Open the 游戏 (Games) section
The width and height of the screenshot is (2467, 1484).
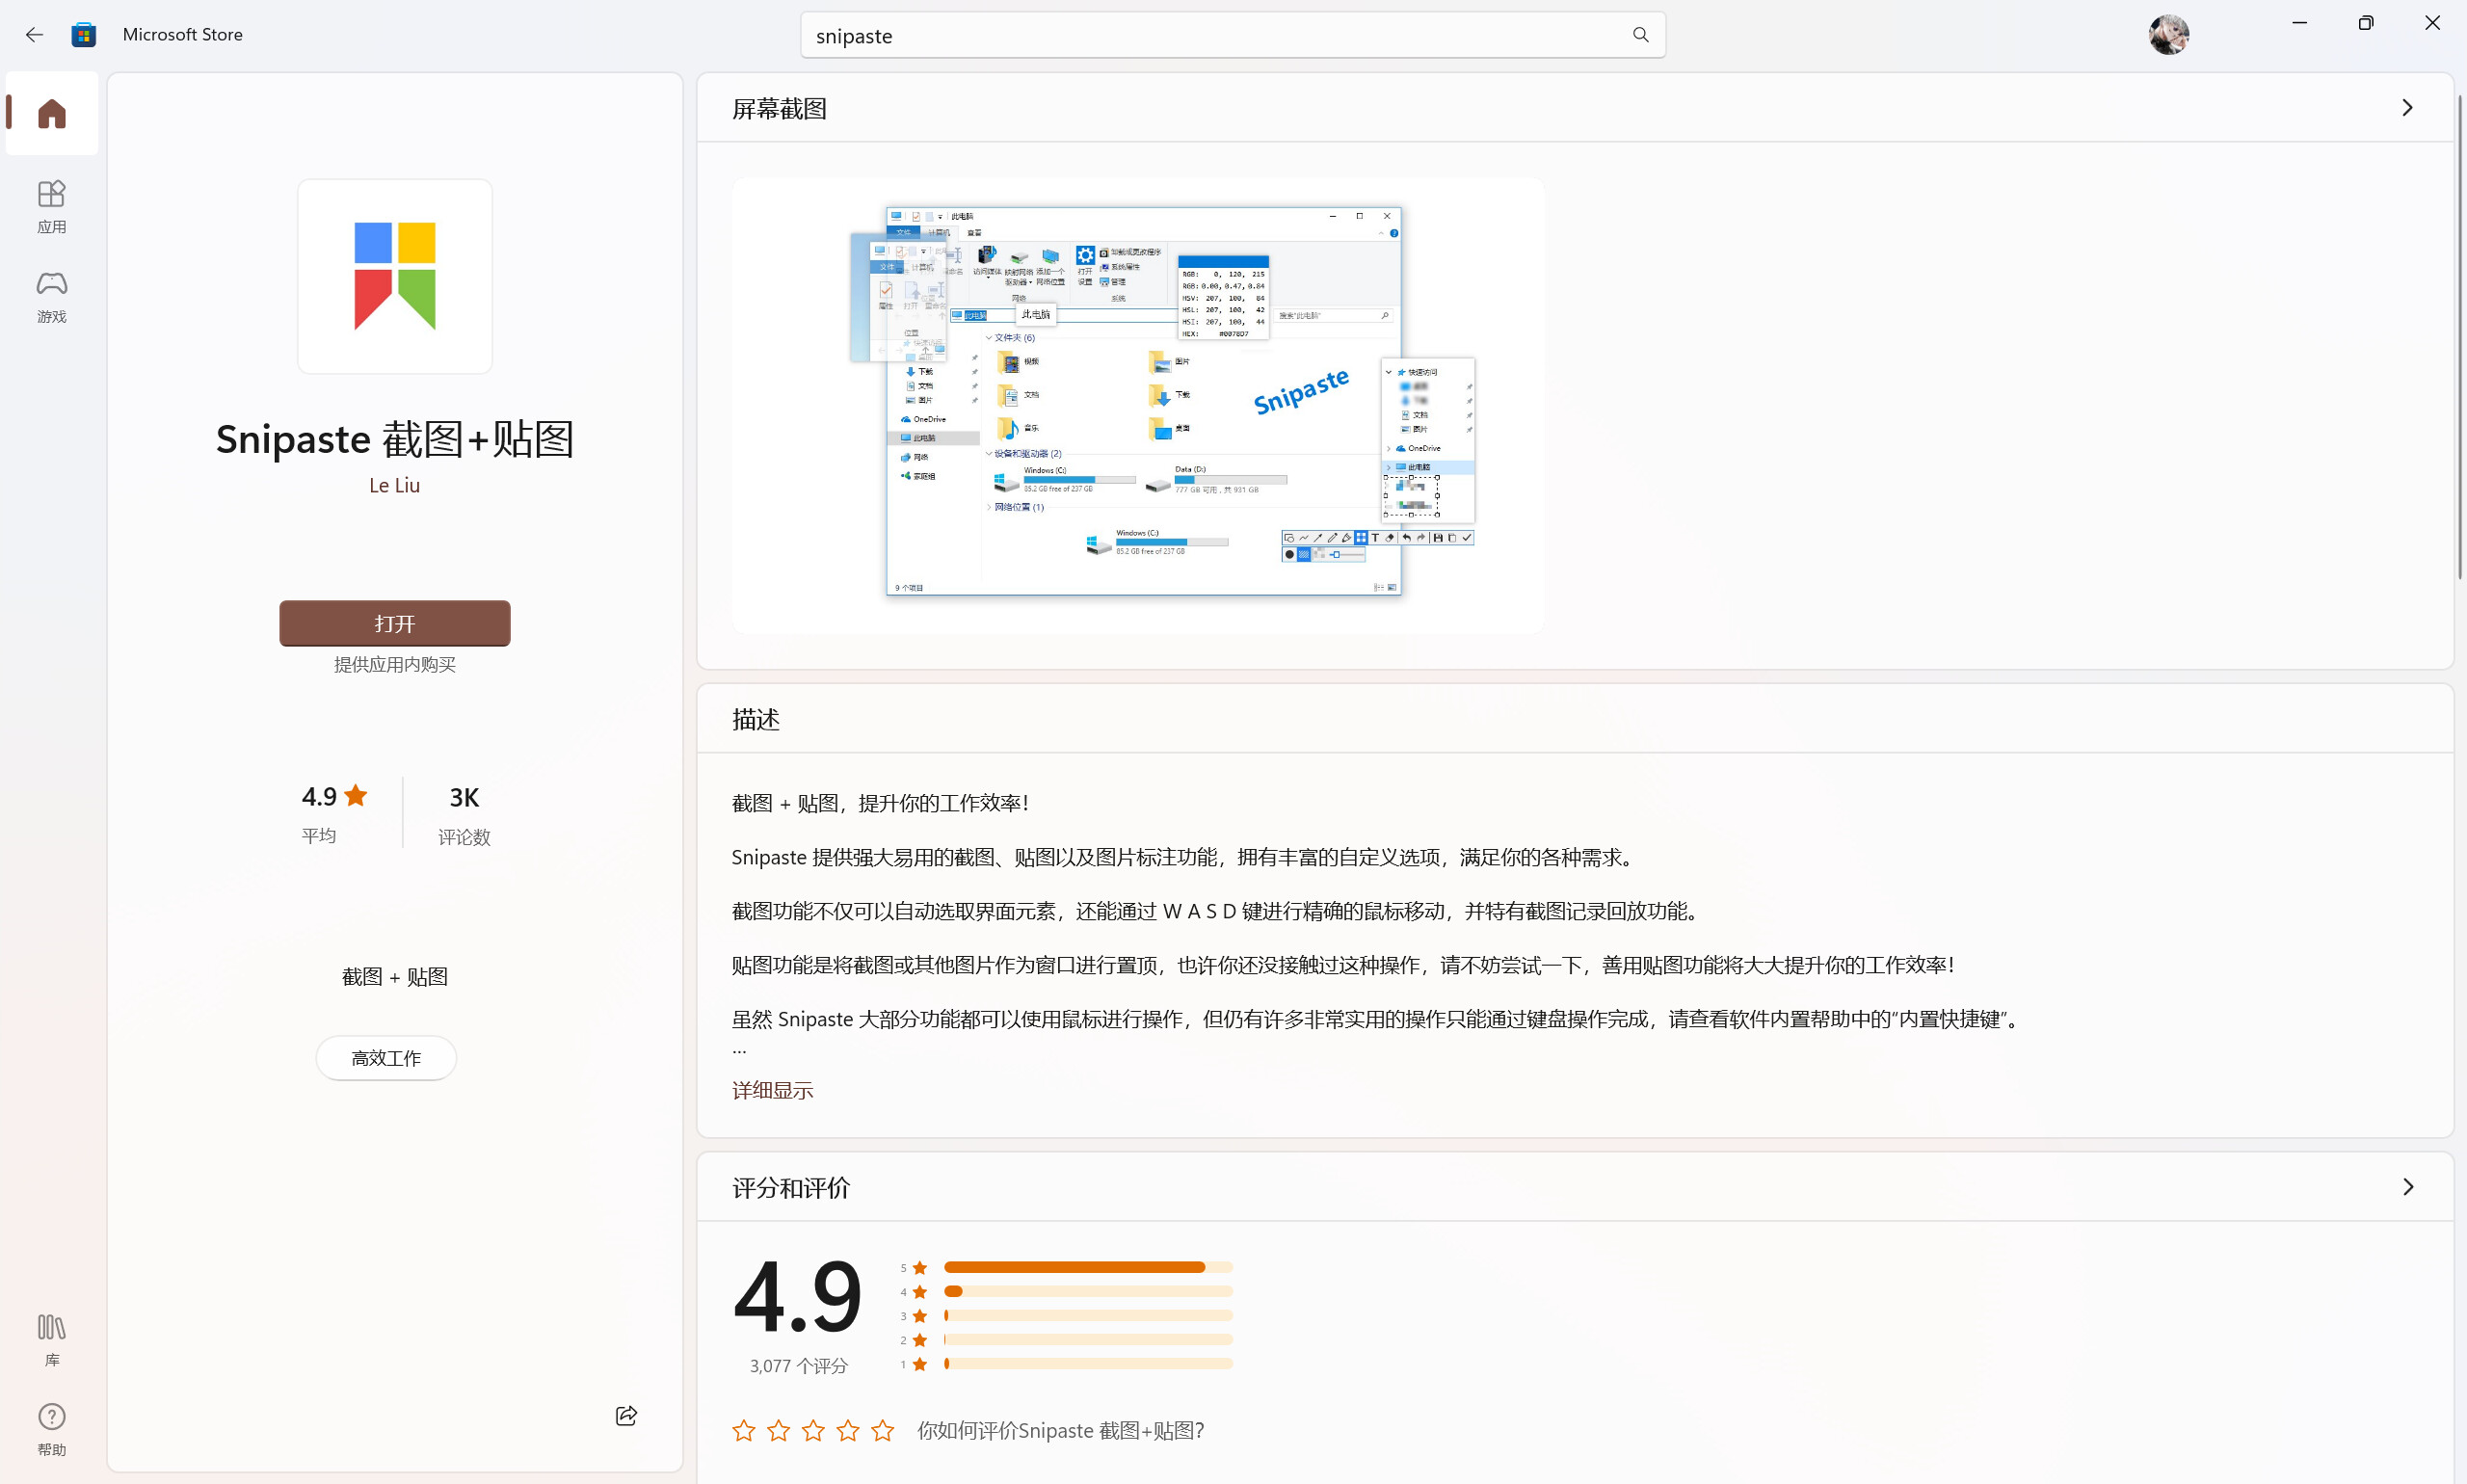tap(52, 297)
